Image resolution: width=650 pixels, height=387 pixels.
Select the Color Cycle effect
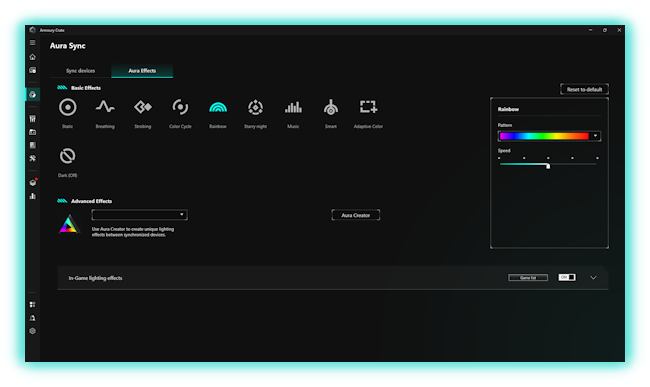coord(180,107)
